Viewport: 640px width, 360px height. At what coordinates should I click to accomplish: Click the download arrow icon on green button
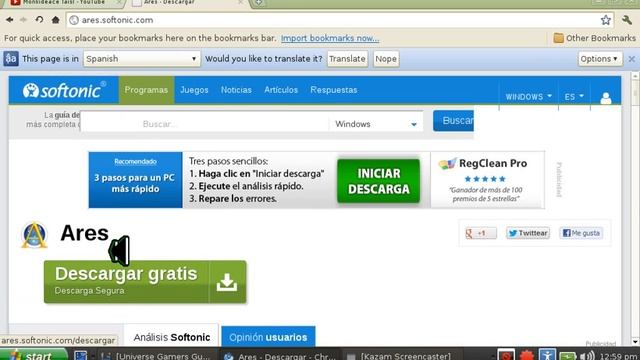coord(227,282)
